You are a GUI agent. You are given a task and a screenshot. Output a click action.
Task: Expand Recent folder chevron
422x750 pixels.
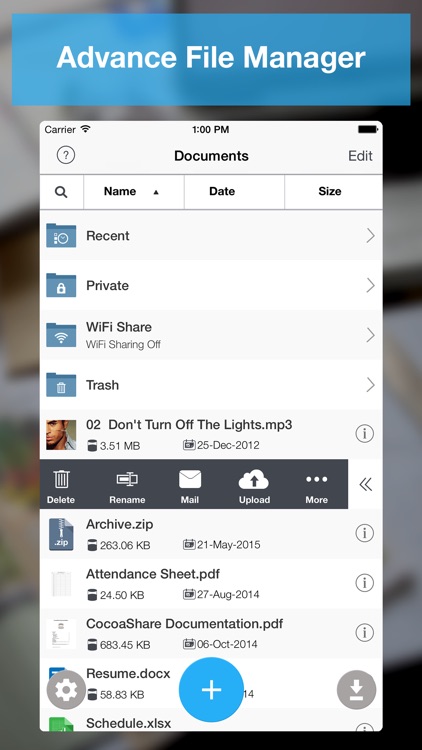pyautogui.click(x=370, y=235)
